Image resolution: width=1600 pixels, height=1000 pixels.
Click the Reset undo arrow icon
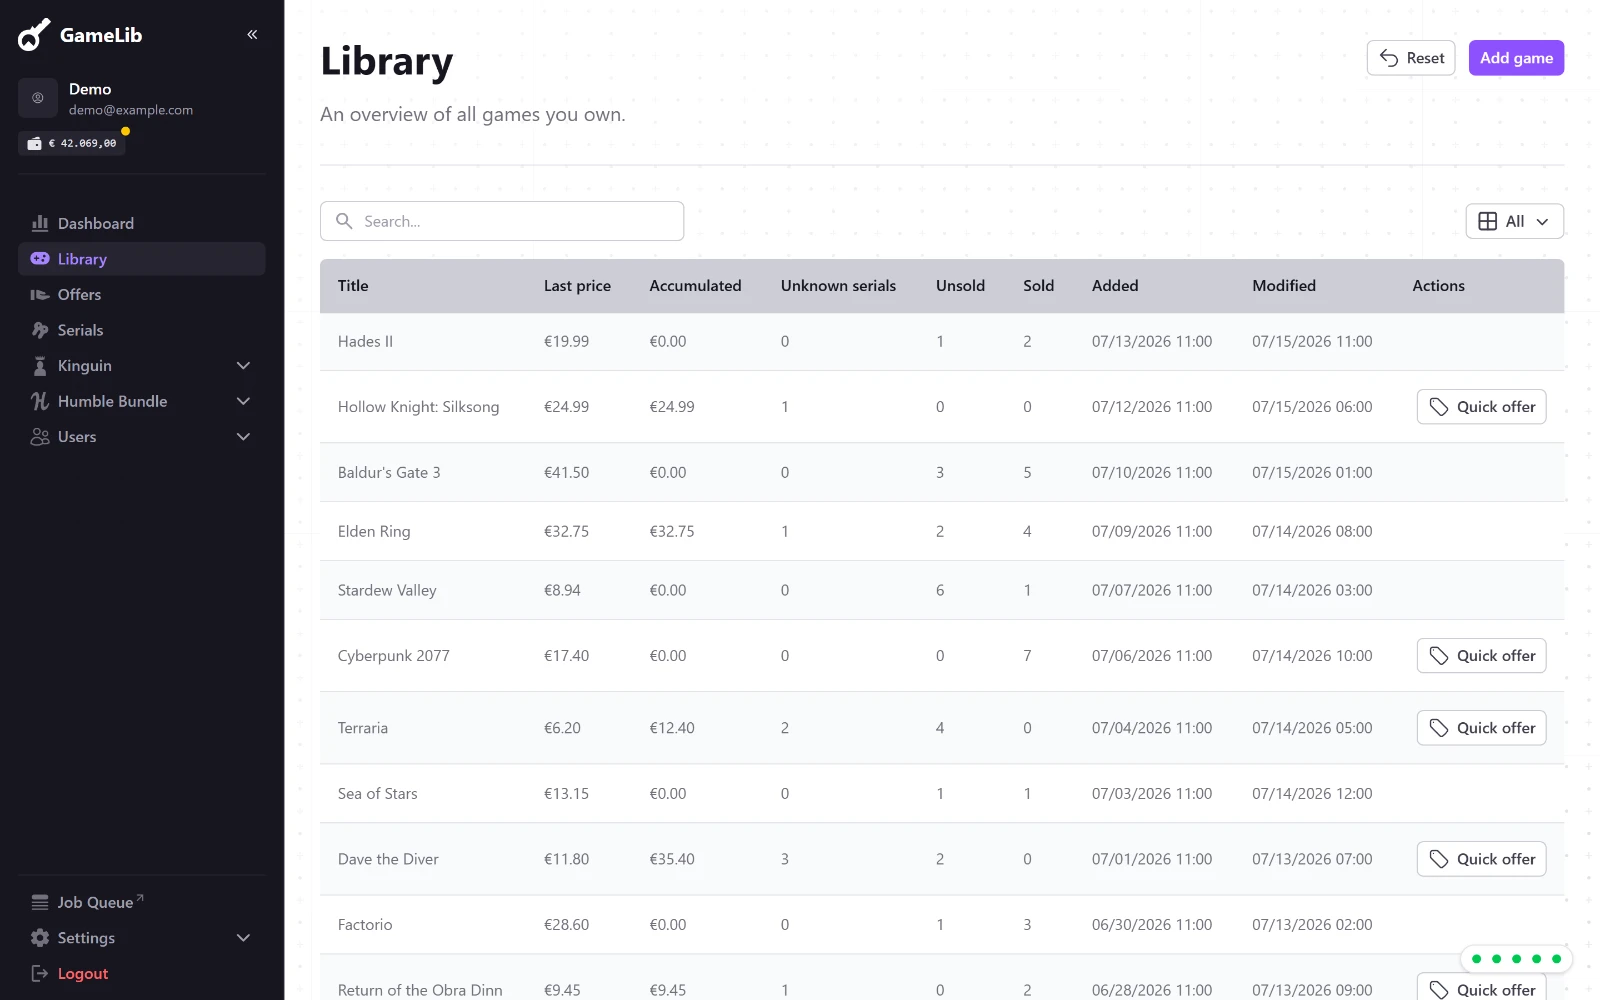click(1389, 58)
